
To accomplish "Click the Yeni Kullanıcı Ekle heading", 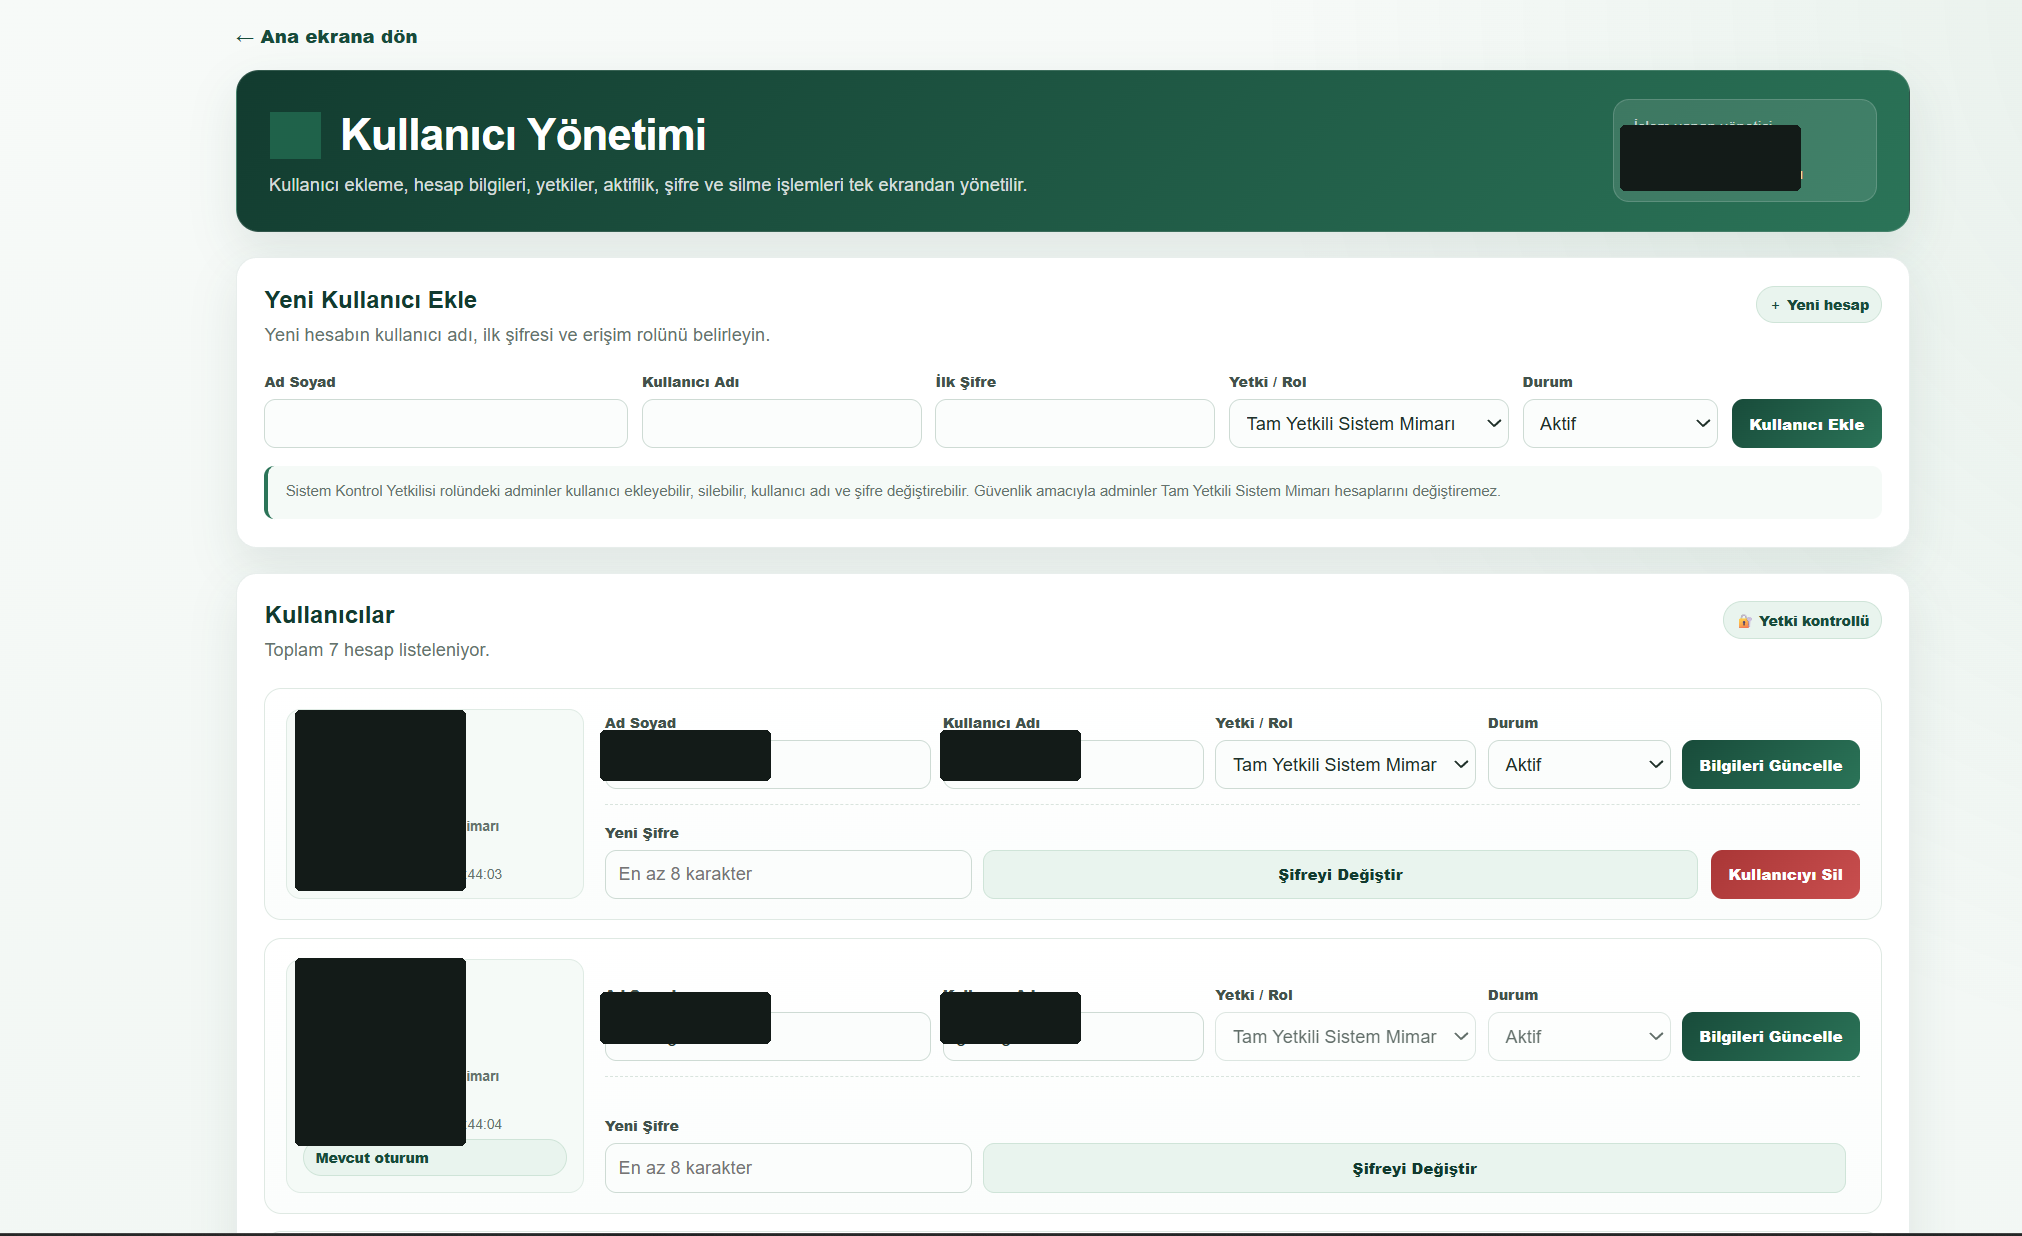I will click(x=370, y=300).
